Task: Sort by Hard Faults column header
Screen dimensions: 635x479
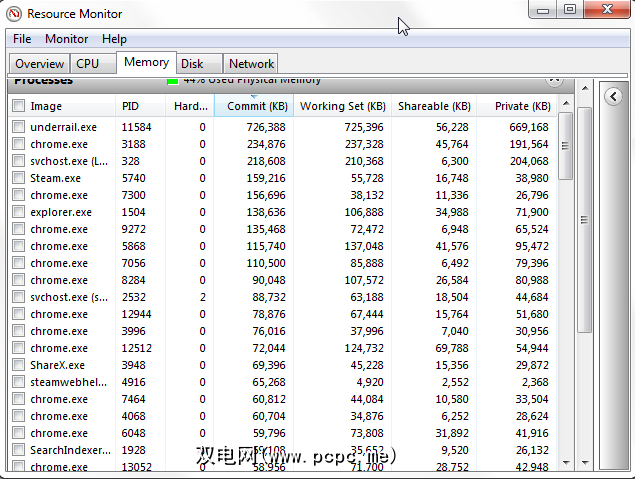Action: coord(190,106)
